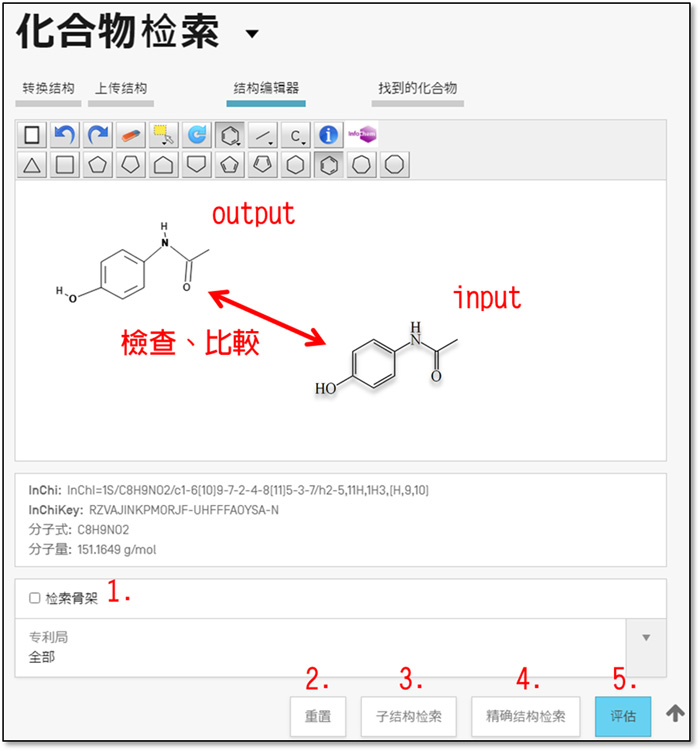Click the new blank canvas icon
Image resolution: width=700 pixels, height=751 pixels.
click(32, 134)
